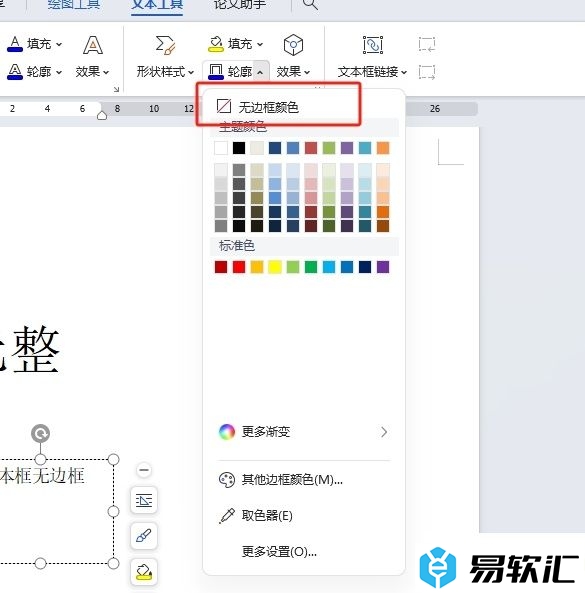Click the shape outline icon
This screenshot has height=593, width=585.
(216, 71)
